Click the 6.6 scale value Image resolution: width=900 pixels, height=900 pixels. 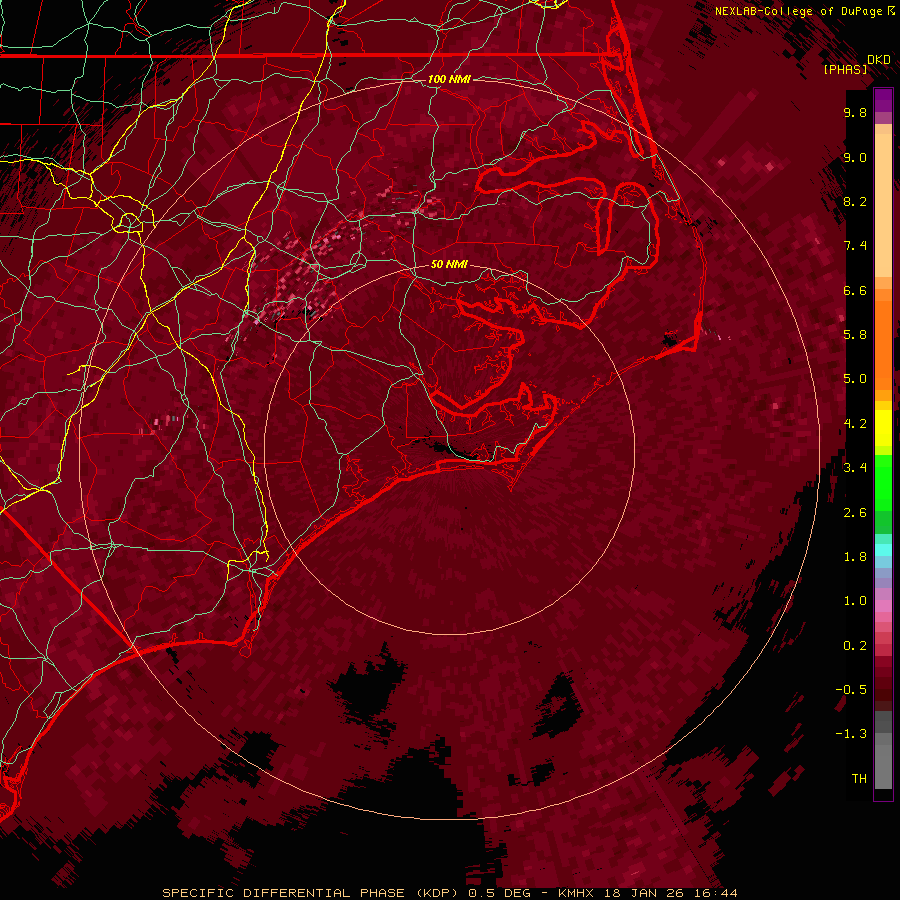click(855, 290)
